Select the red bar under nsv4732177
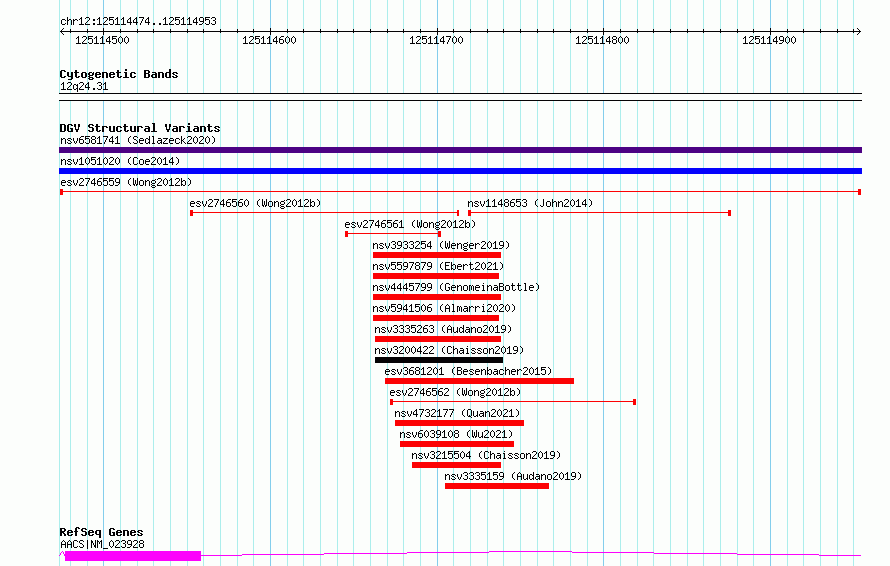 [x=459, y=423]
